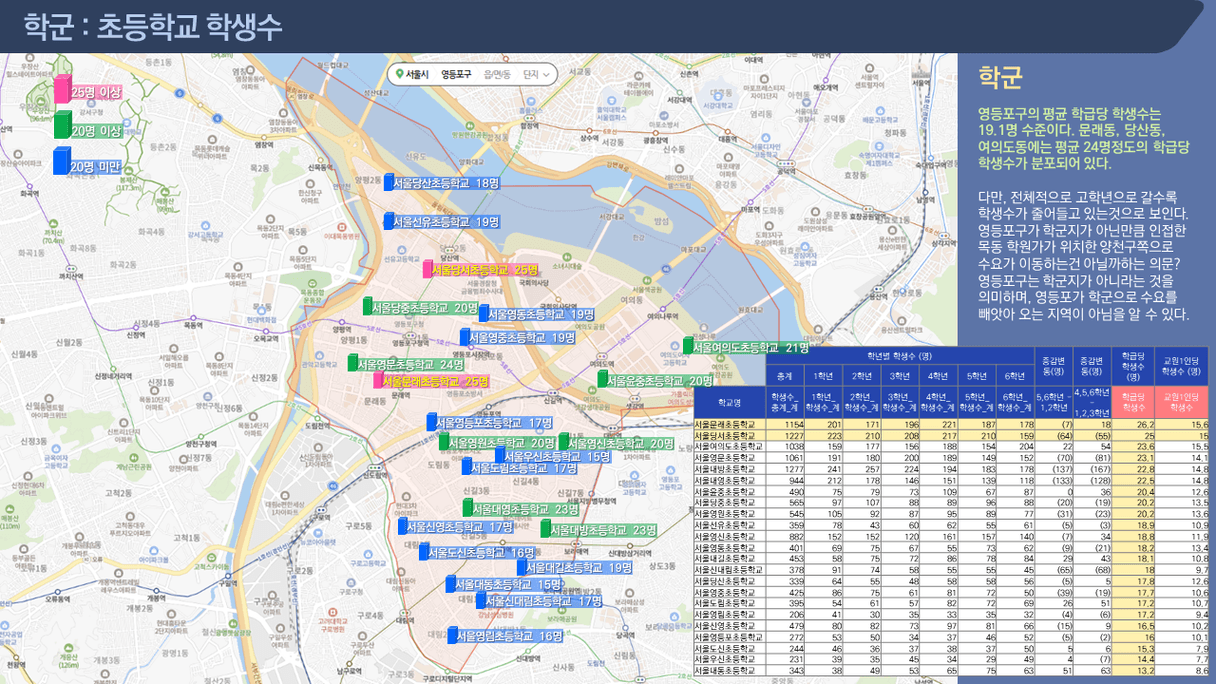The height and width of the screenshot is (684, 1216).
Task: Click the 서울도신초등학교 blue marker icon
Action: pos(424,551)
